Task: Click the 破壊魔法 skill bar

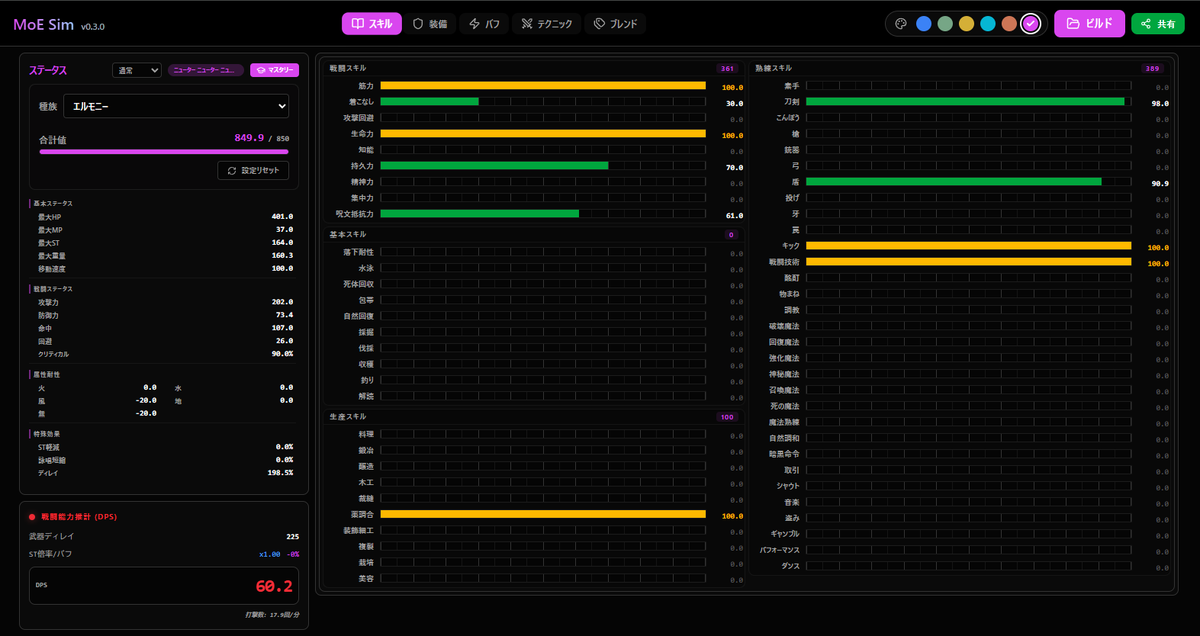Action: [968, 326]
